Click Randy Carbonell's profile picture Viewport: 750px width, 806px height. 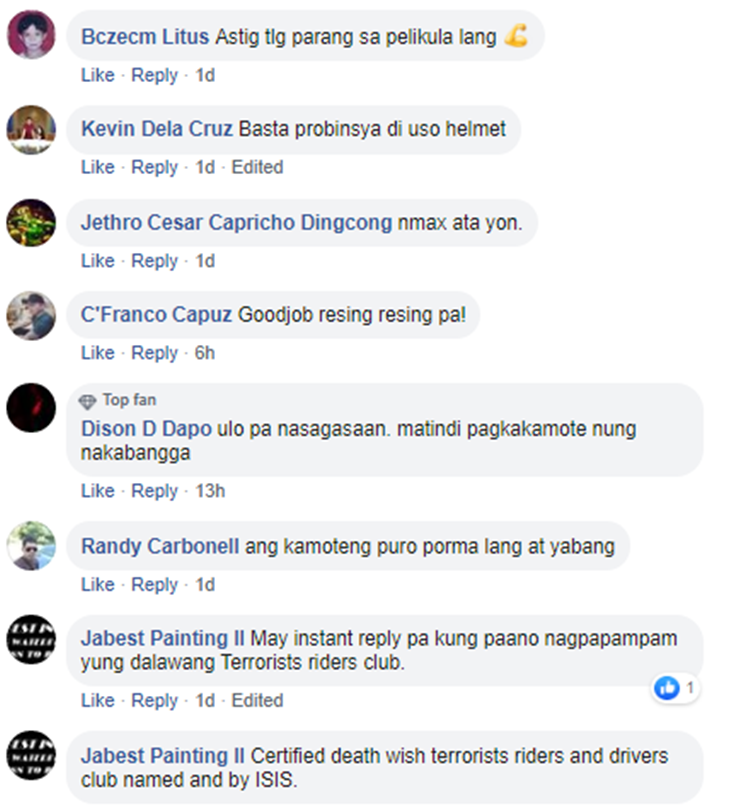(31, 546)
